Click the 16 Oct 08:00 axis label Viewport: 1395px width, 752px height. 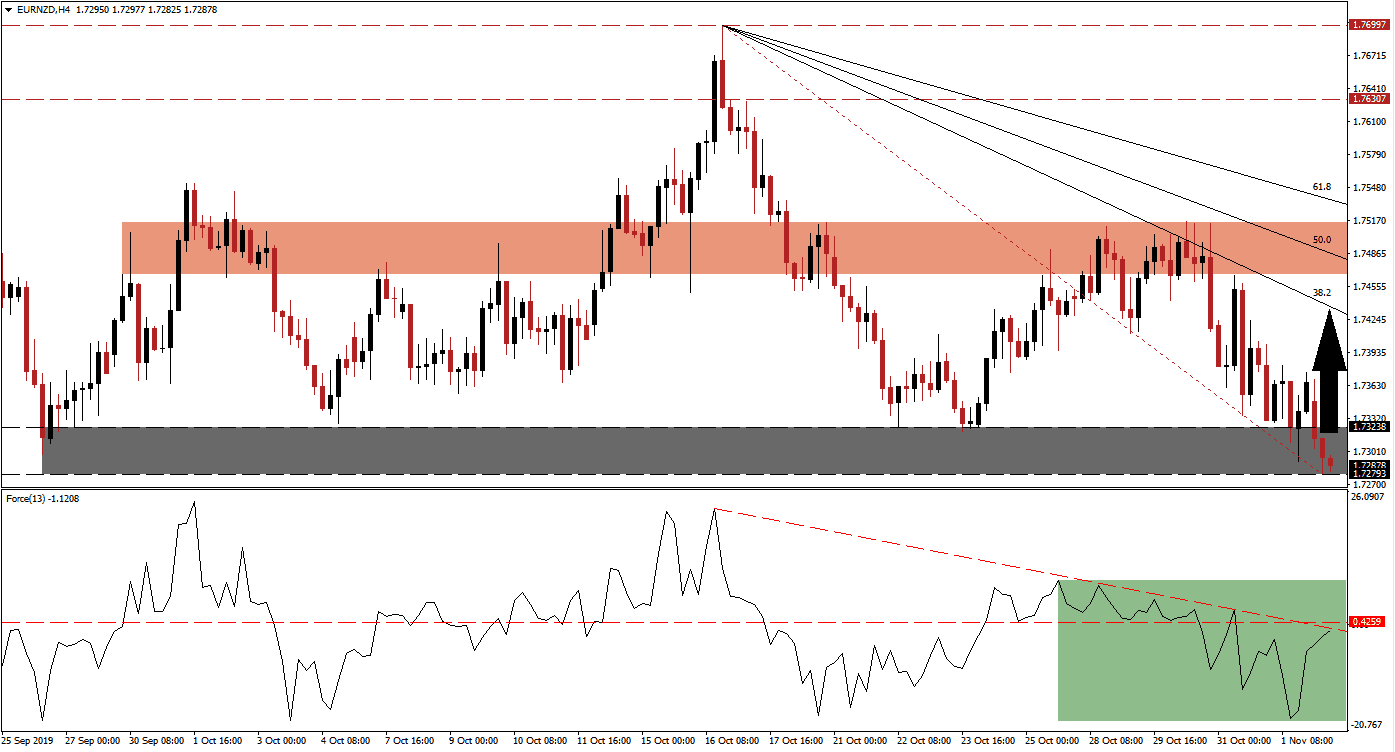point(731,742)
